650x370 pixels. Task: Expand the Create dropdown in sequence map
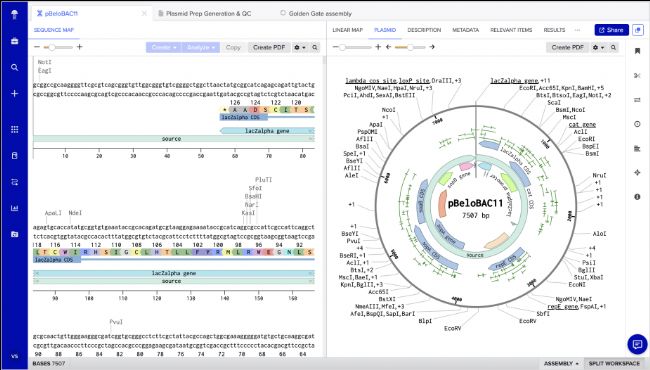click(164, 48)
